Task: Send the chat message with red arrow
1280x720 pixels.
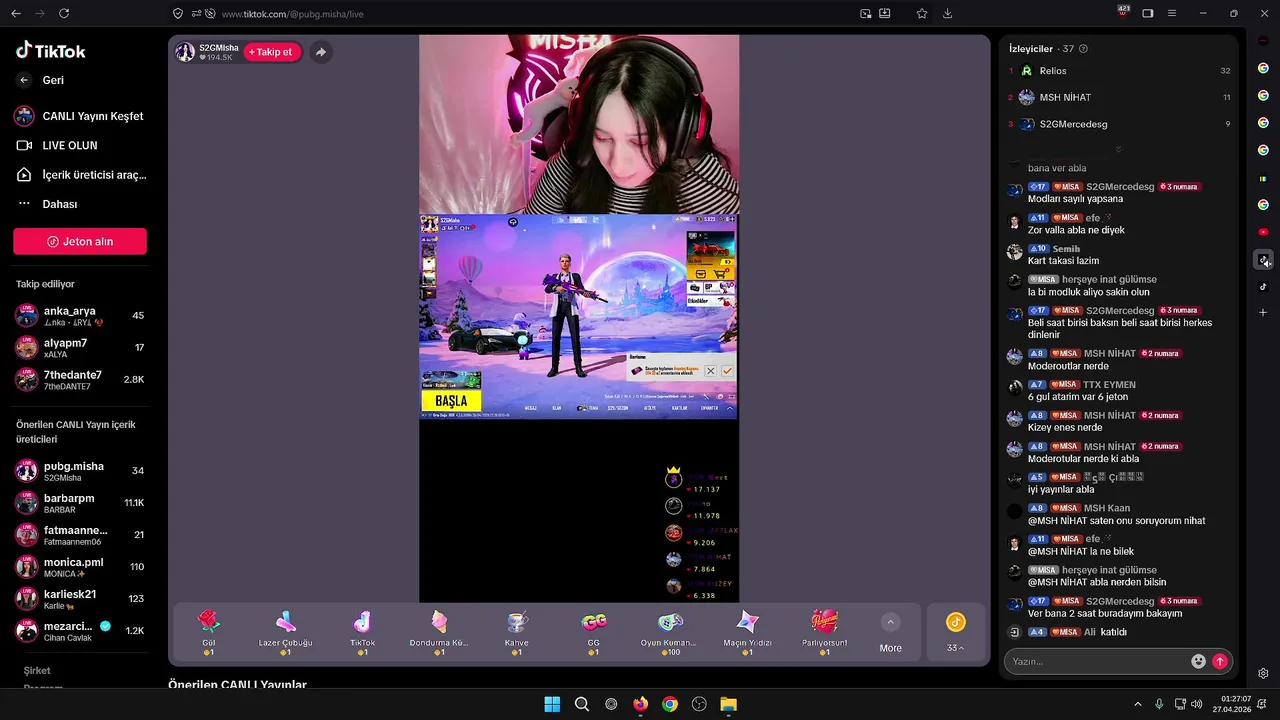Action: point(1220,661)
